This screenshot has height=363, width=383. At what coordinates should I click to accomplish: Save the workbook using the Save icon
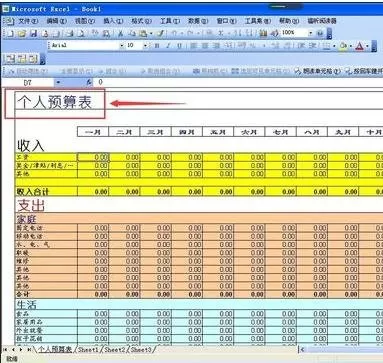tap(34, 33)
